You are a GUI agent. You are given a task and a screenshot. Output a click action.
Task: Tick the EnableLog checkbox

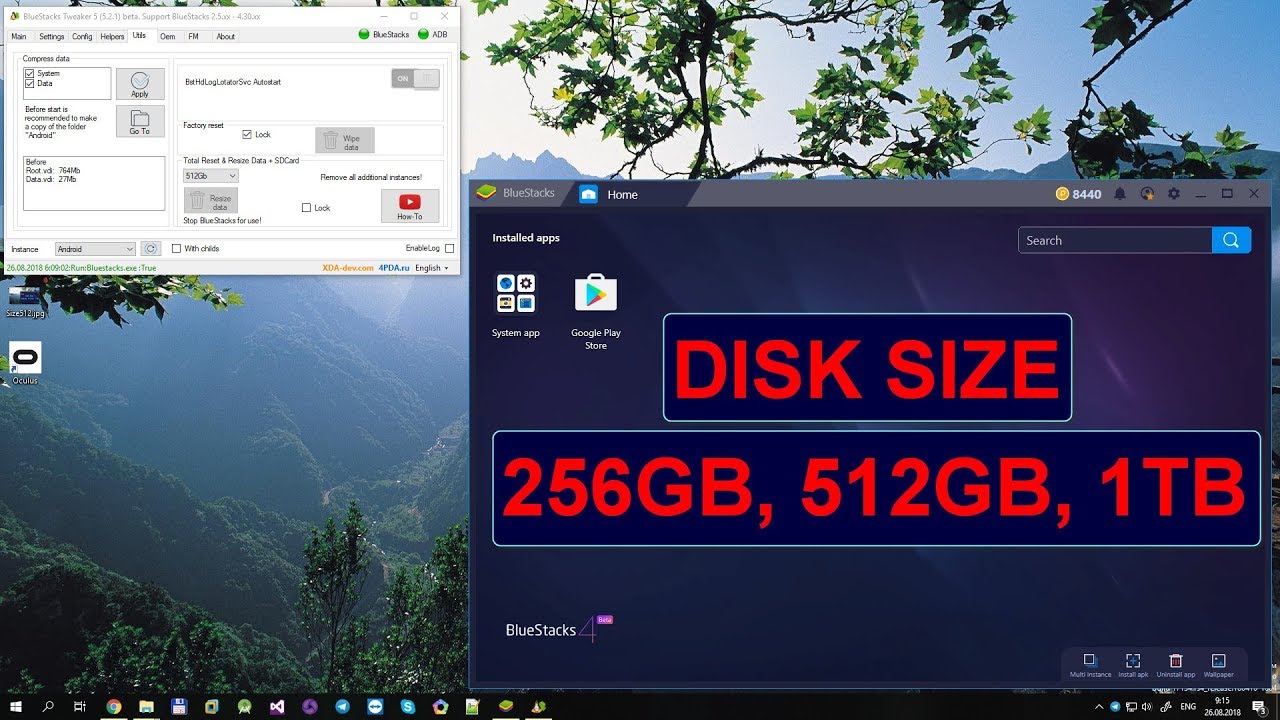(449, 248)
